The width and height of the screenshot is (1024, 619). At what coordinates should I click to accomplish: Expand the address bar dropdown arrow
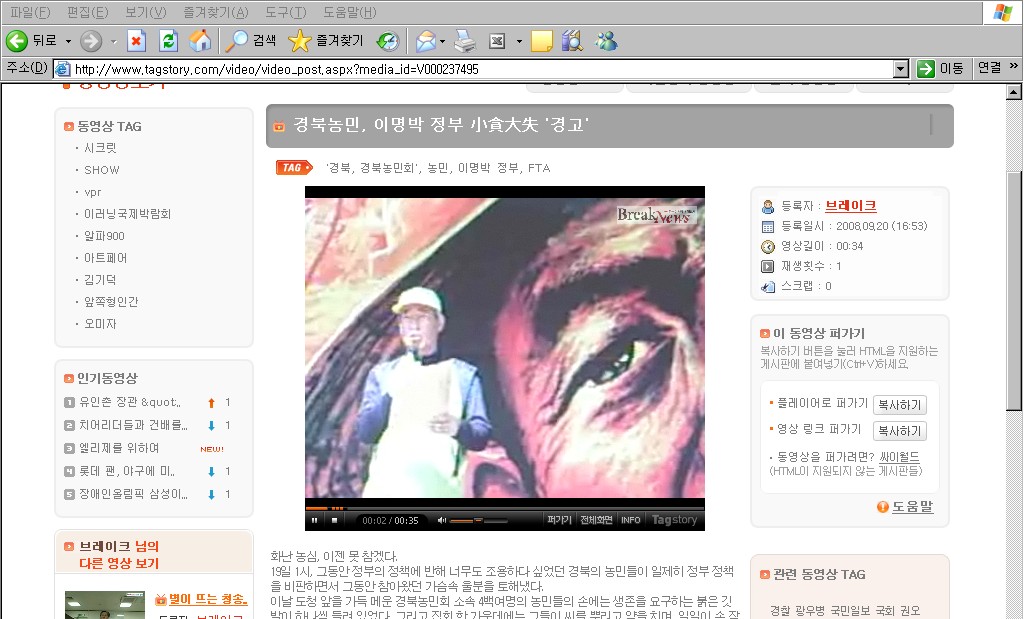[x=901, y=69]
